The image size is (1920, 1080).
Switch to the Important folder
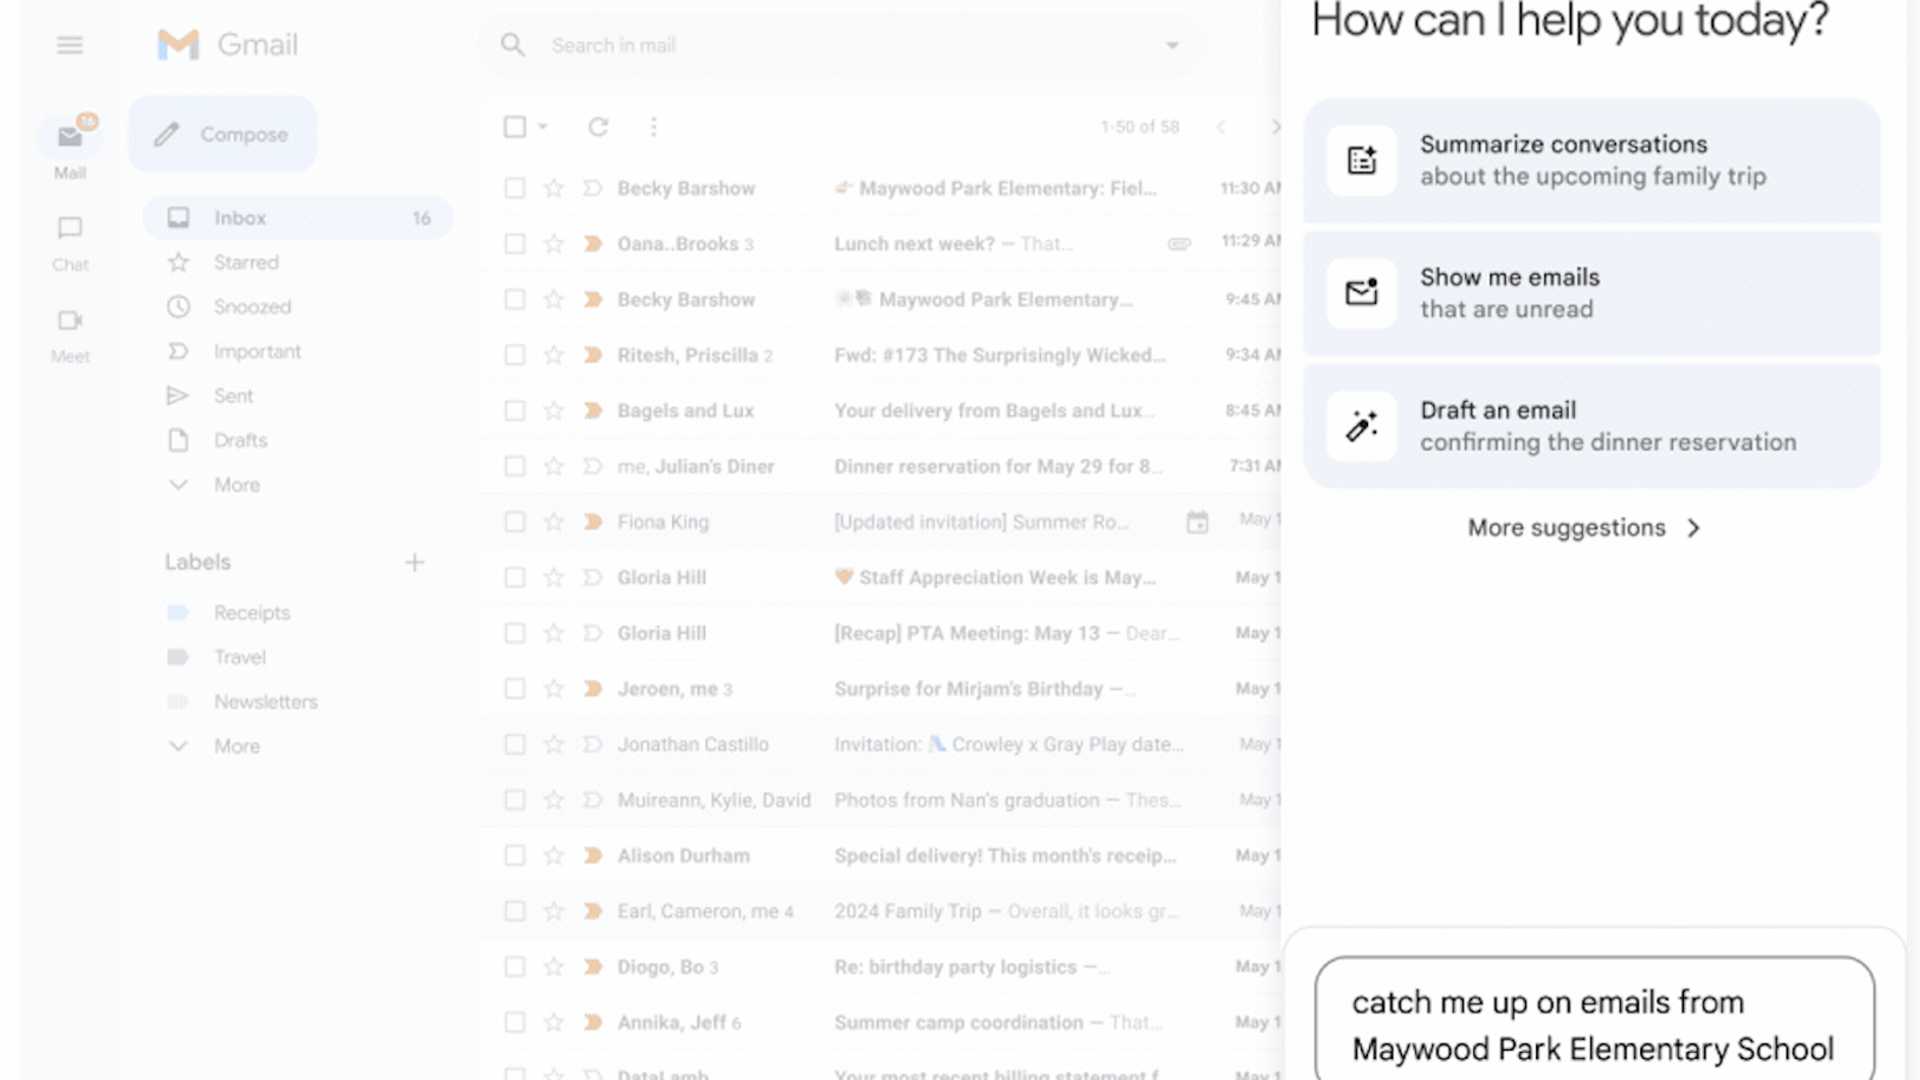pos(257,351)
